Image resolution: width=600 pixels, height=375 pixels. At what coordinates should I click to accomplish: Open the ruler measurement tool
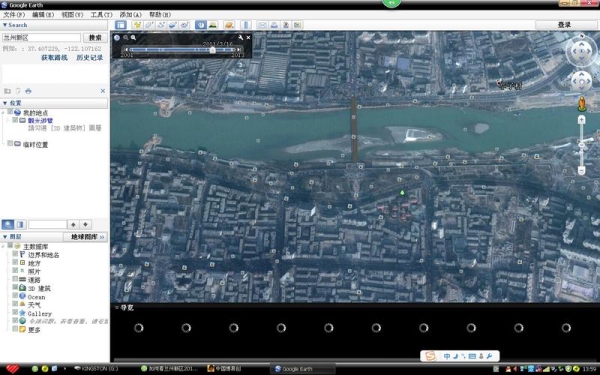(x=246, y=25)
